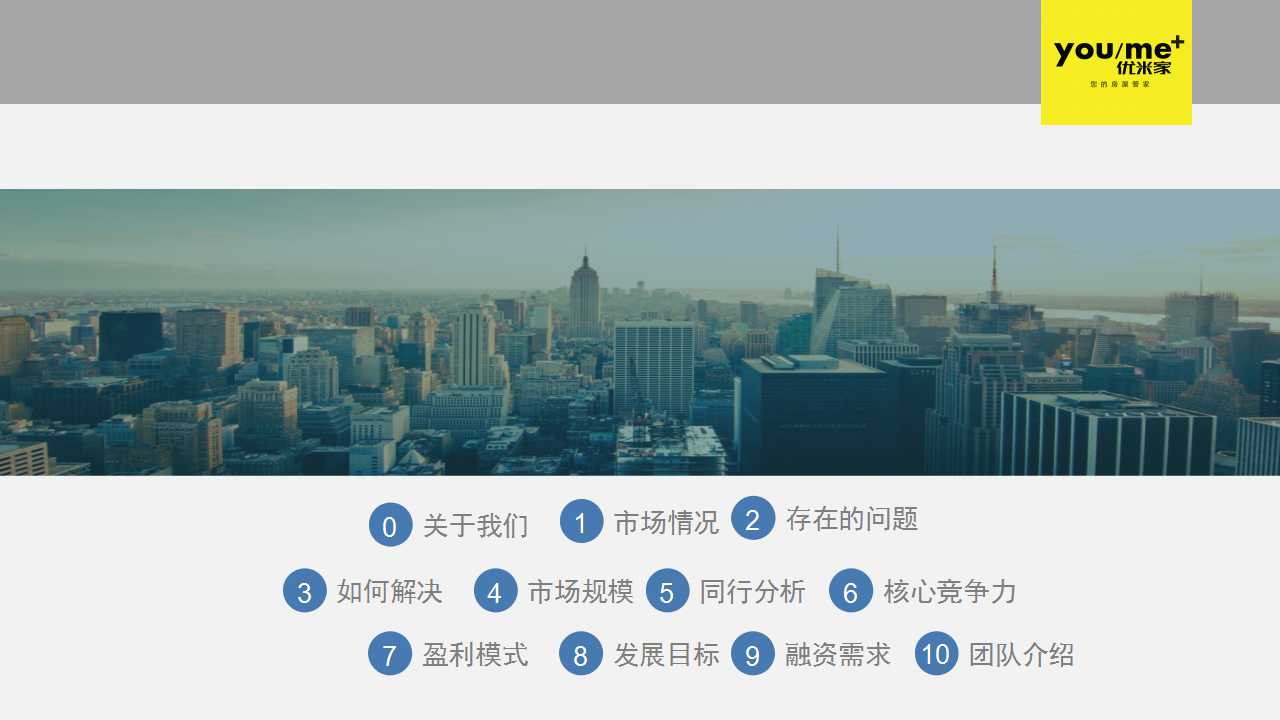Click the number 9 circle icon
Screen dimensions: 1280x720
point(753,654)
